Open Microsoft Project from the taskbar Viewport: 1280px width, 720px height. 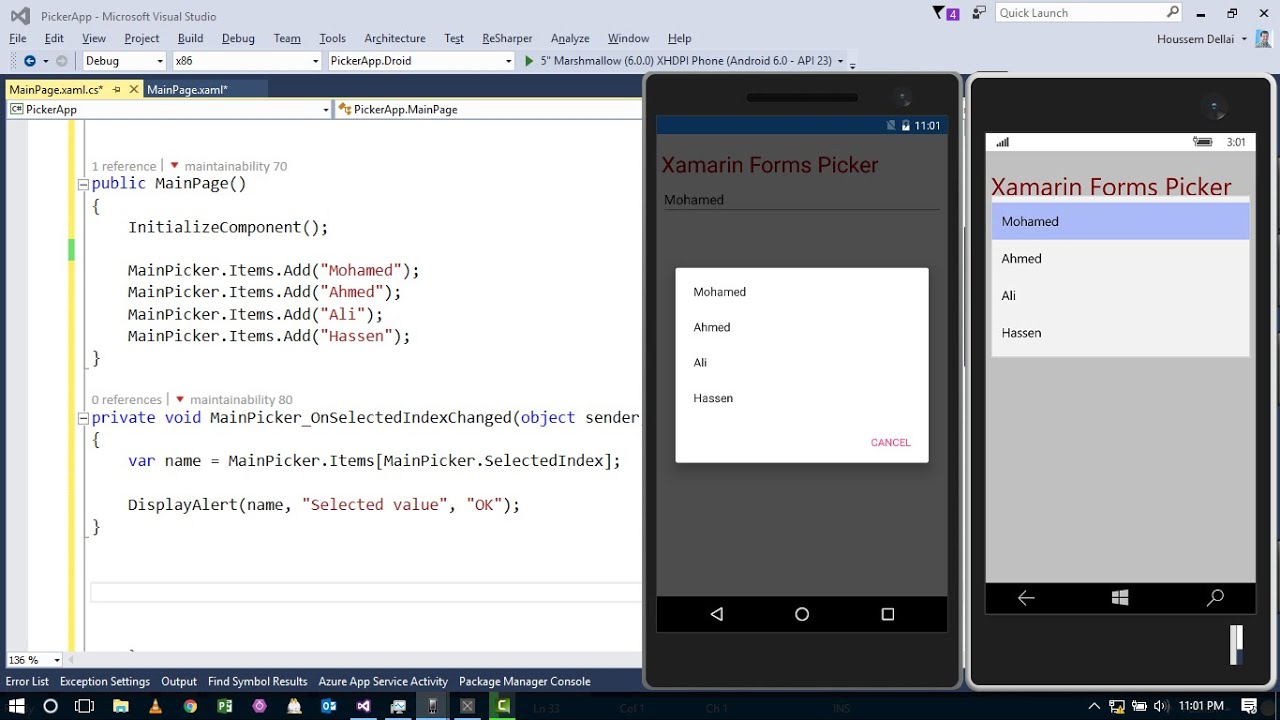[225, 706]
